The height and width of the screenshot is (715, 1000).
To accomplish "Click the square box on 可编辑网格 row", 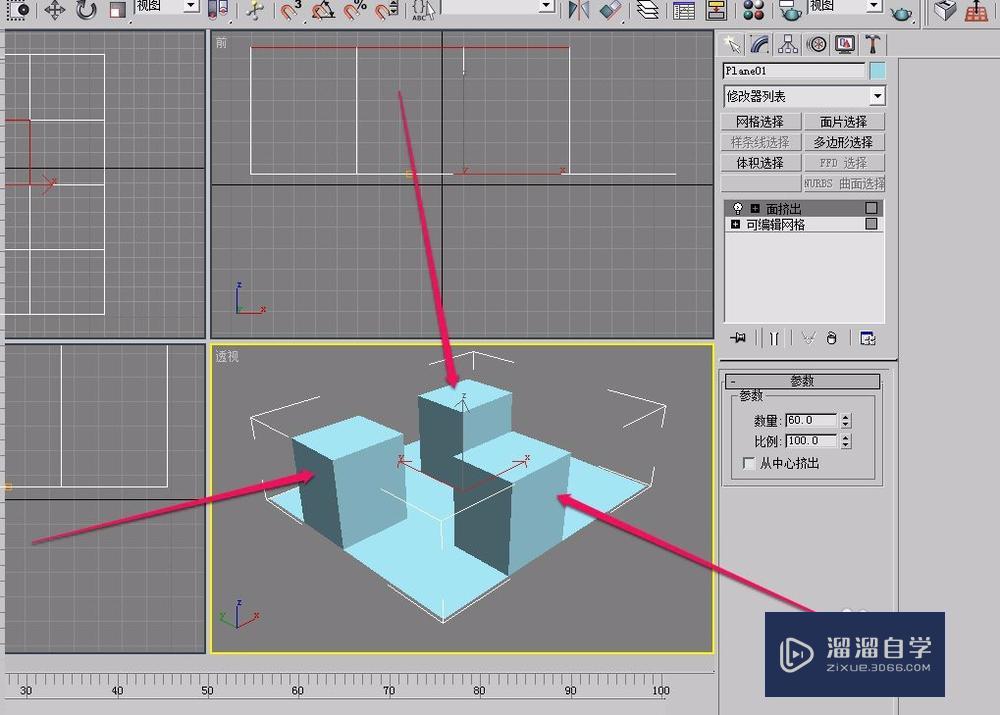I will (871, 224).
